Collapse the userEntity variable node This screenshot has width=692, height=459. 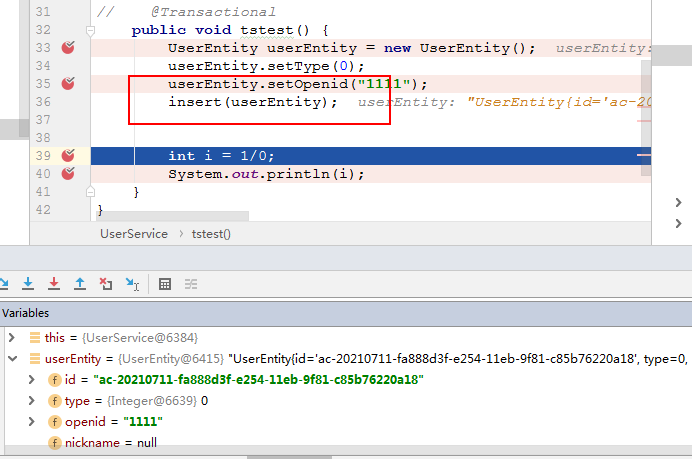pyautogui.click(x=12, y=359)
